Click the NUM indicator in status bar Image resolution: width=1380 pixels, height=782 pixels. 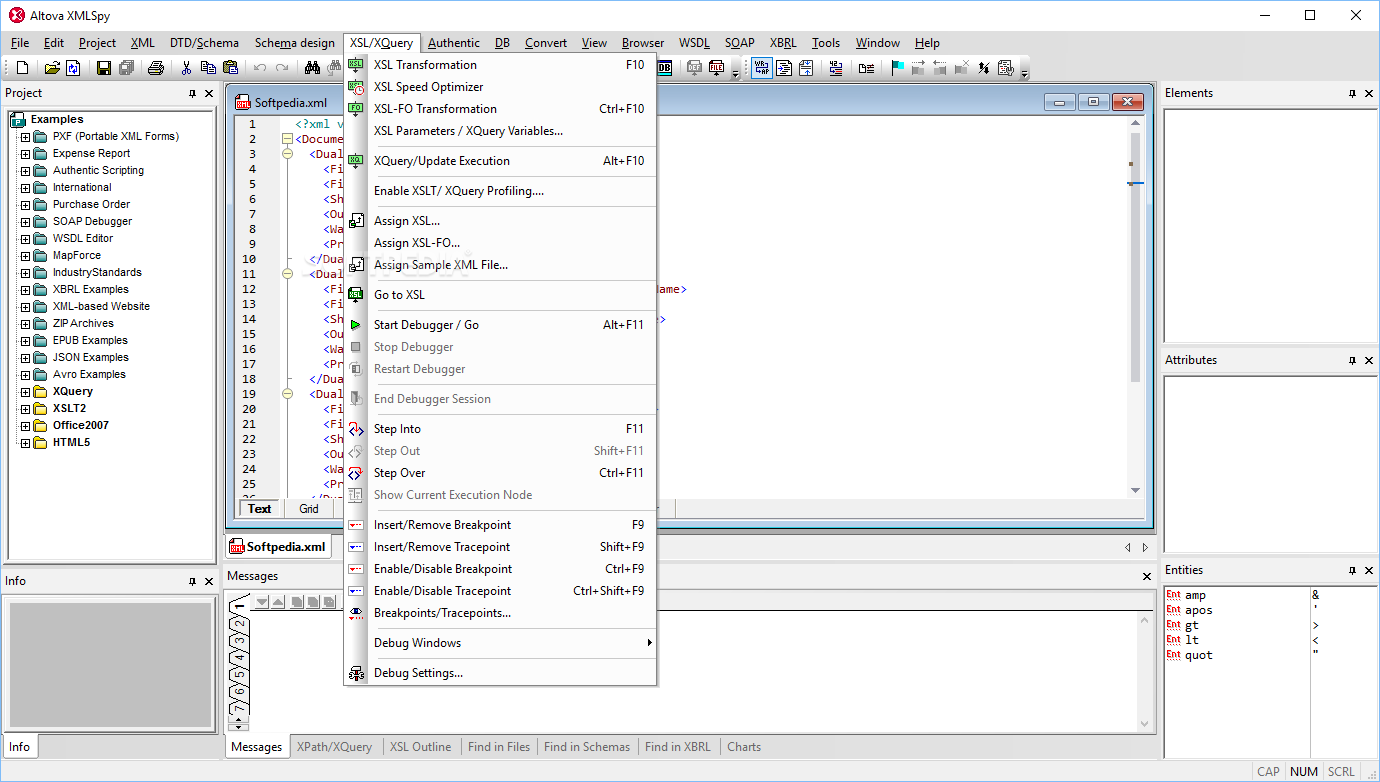click(x=1303, y=772)
